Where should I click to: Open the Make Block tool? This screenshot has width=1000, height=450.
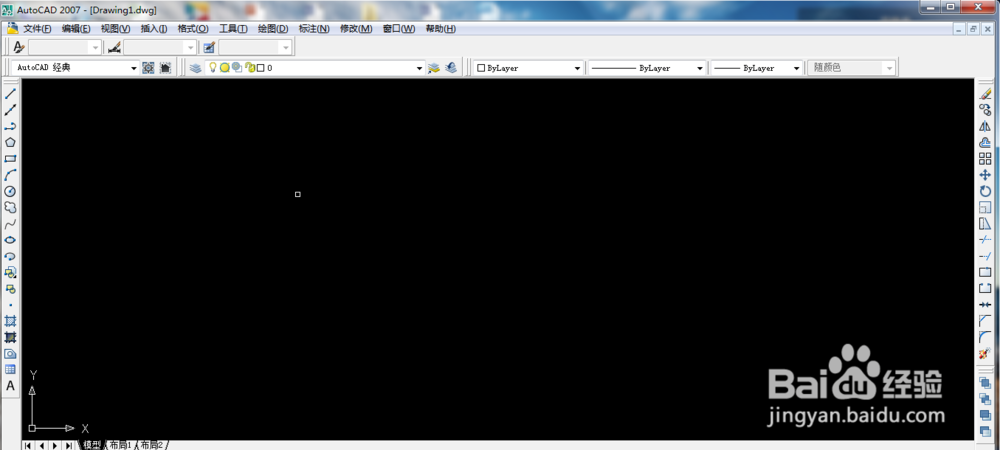click(10, 289)
